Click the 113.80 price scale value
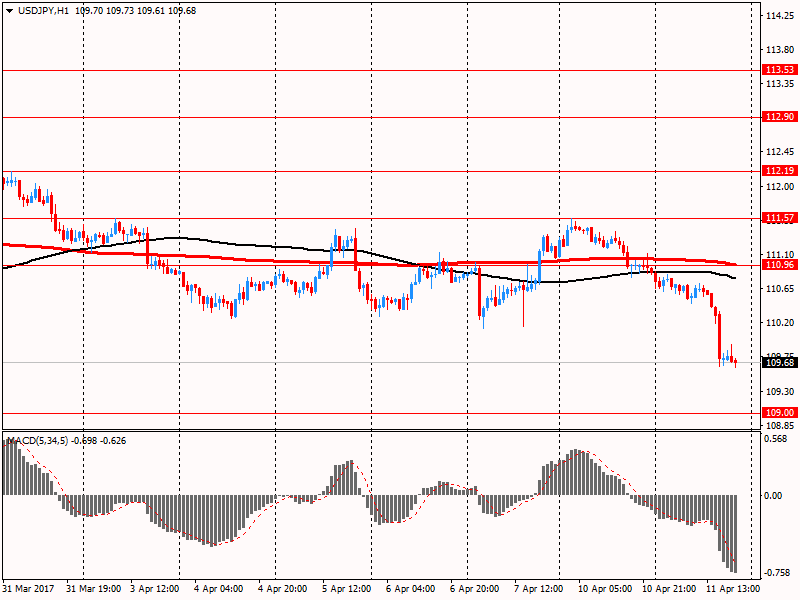The height and width of the screenshot is (600, 800). pyautogui.click(x=780, y=49)
